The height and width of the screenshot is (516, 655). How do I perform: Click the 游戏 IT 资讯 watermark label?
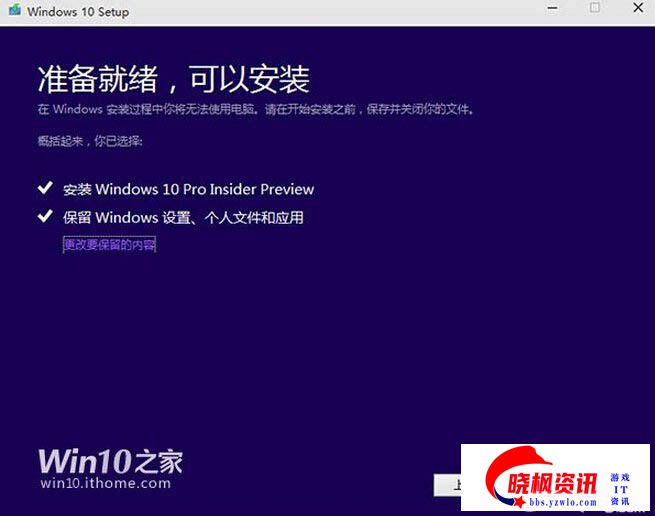pyautogui.click(x=620, y=488)
